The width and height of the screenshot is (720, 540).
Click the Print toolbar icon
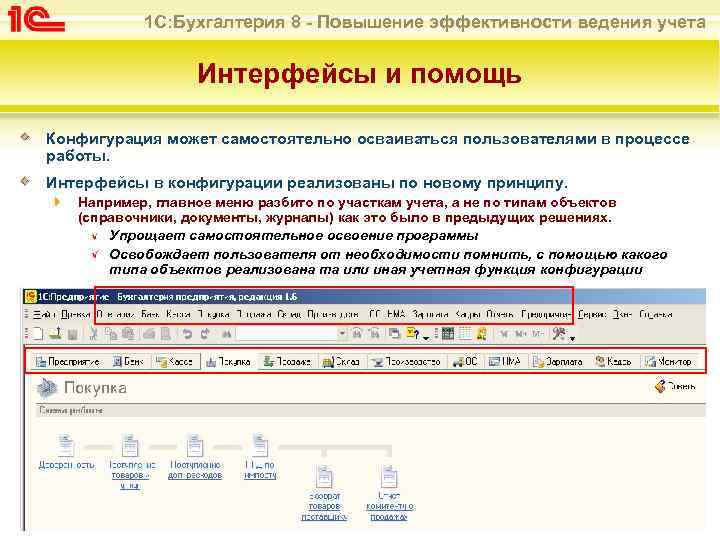149,334
